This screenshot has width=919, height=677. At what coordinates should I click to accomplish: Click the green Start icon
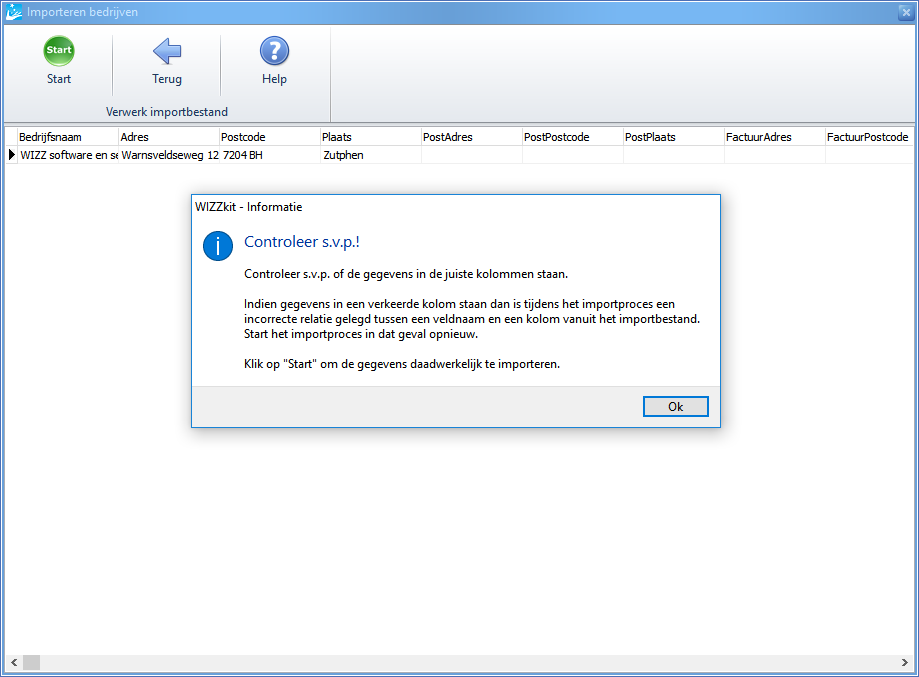59,51
